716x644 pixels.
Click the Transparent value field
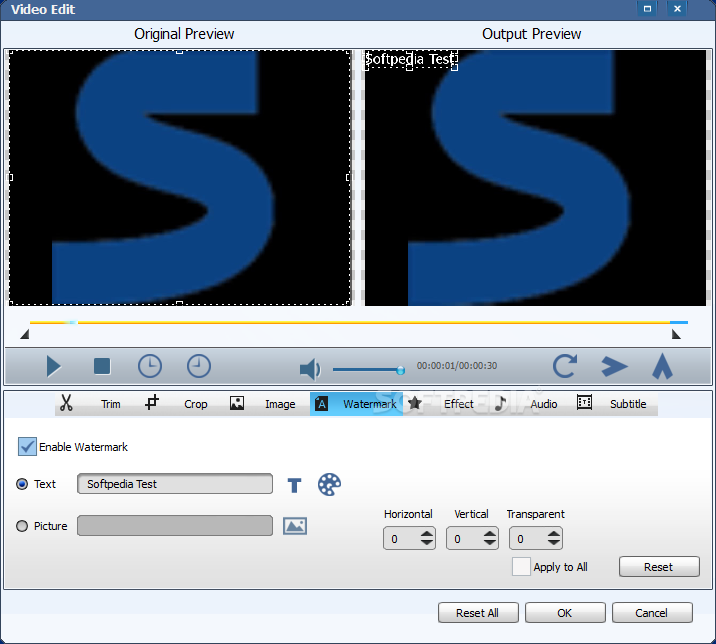tap(528, 538)
